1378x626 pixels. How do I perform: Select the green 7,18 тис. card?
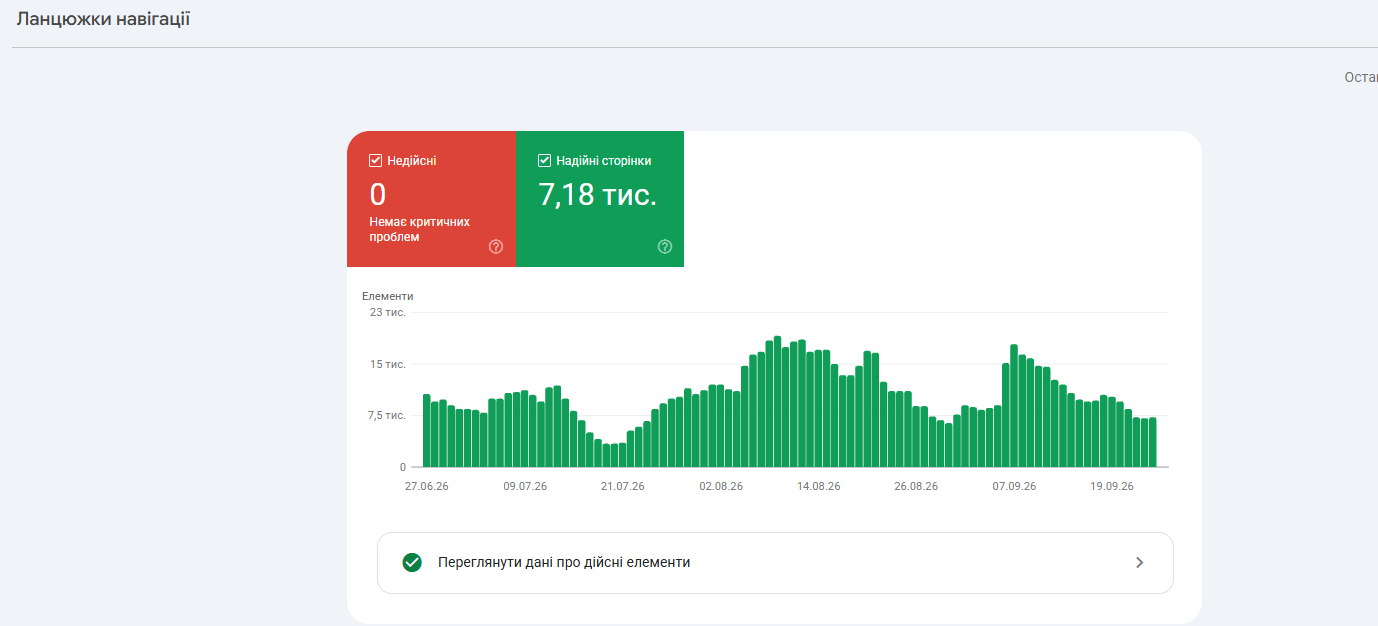[600, 199]
